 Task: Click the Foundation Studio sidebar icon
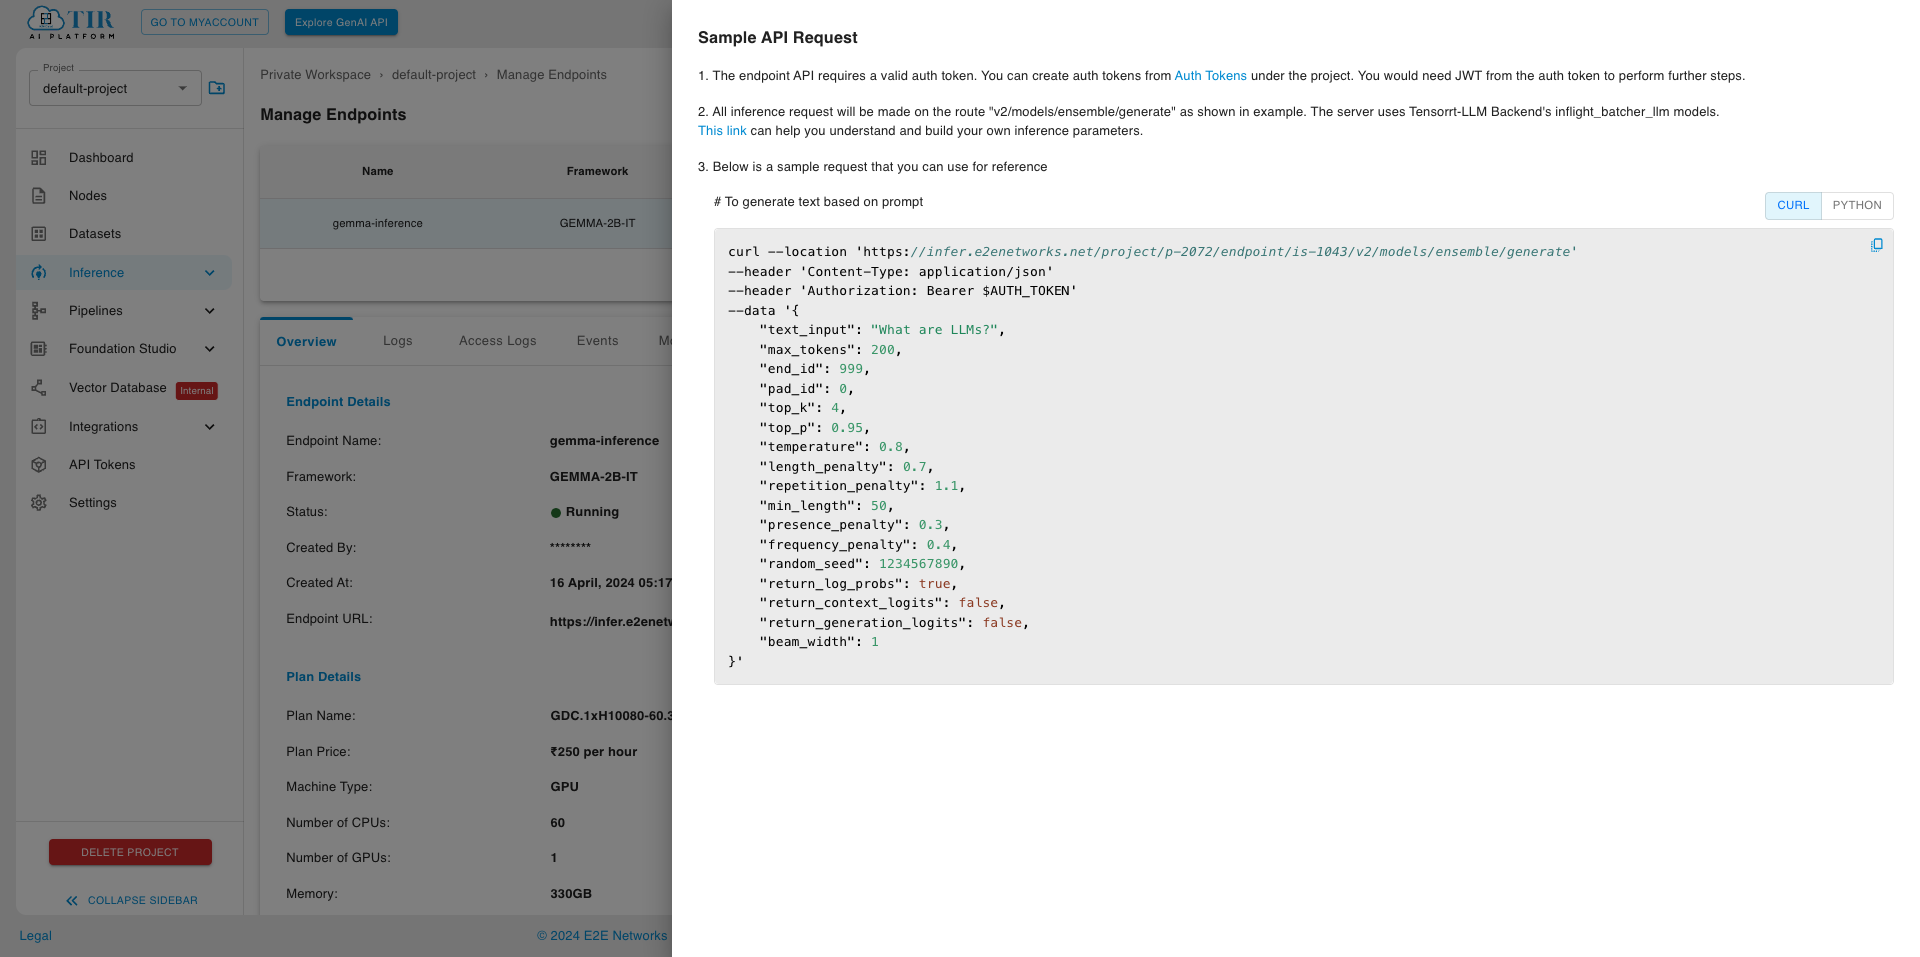click(x=39, y=349)
